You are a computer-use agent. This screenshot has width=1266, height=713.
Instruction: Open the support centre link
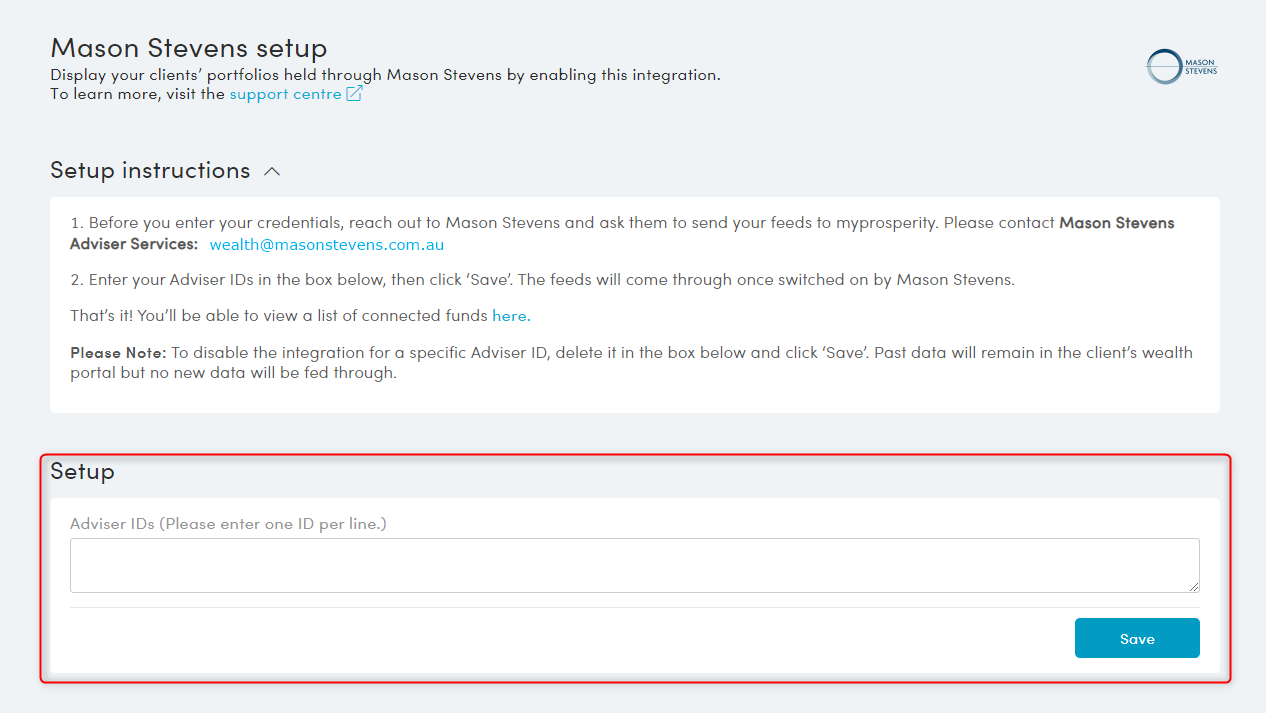[x=285, y=94]
